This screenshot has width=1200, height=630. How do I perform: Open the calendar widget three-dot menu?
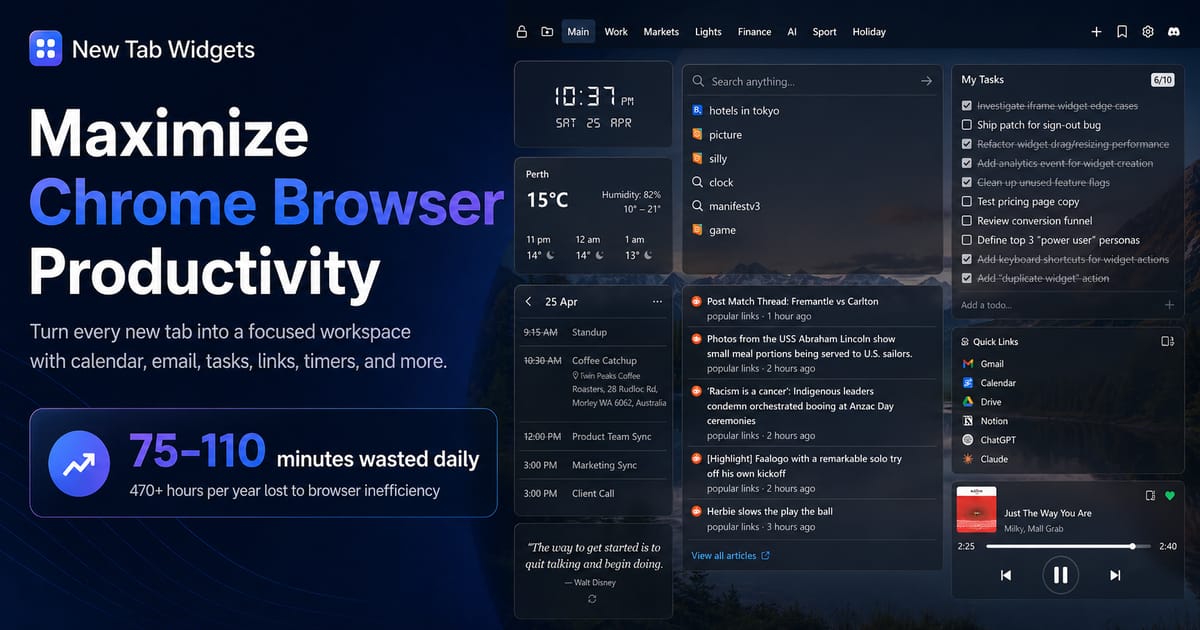657,302
